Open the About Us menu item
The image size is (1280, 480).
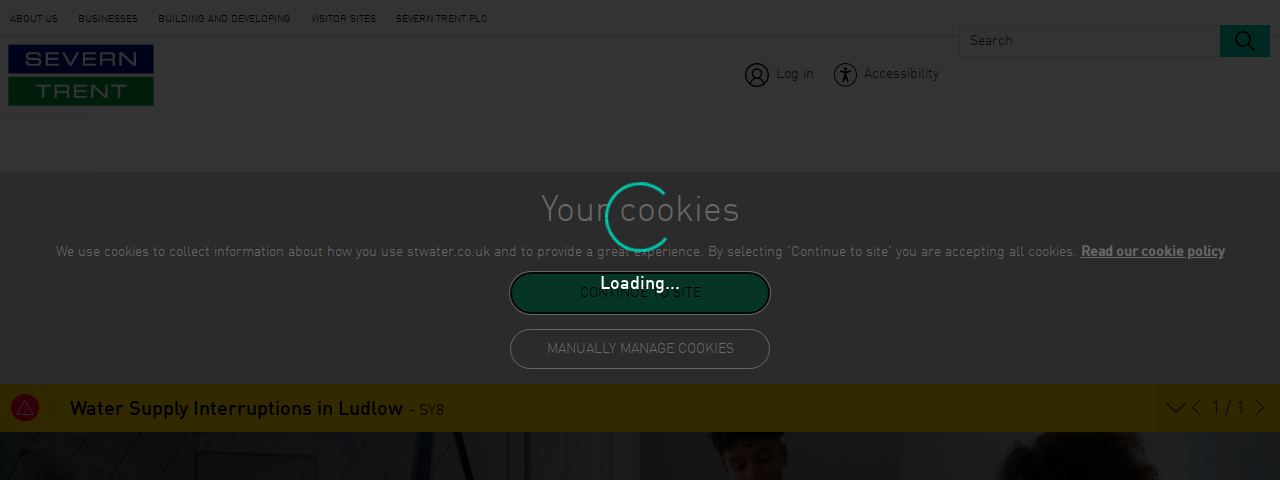click(x=34, y=19)
